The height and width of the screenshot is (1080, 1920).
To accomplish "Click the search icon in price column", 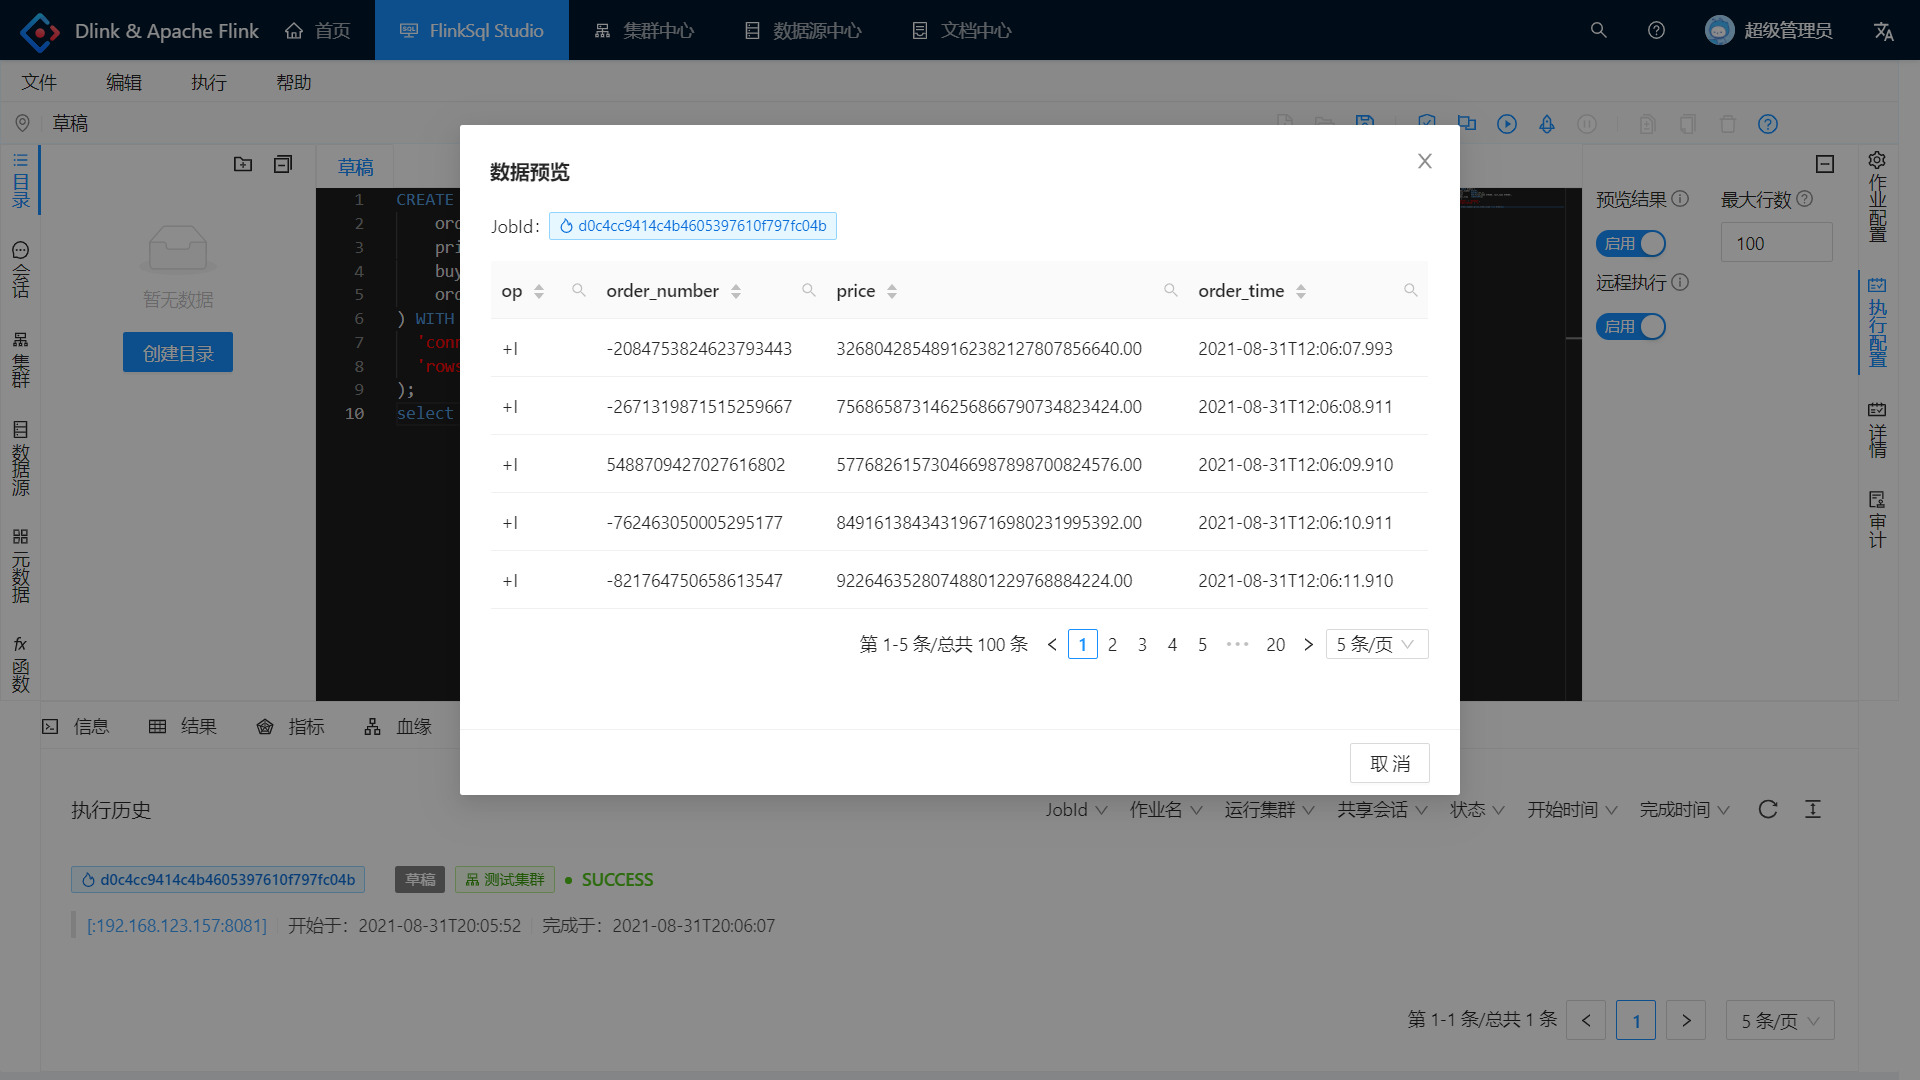I will click(1170, 290).
